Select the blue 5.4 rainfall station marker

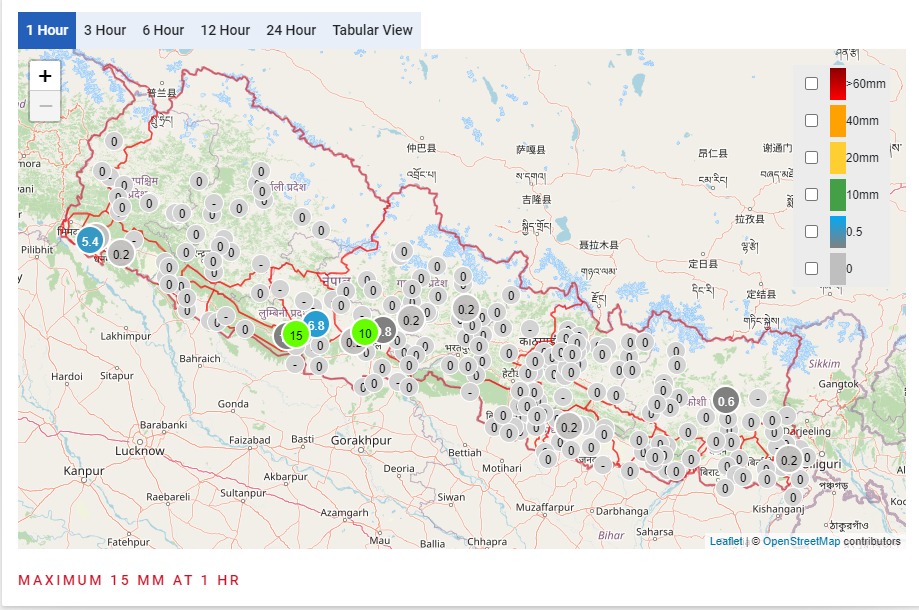coord(90,241)
